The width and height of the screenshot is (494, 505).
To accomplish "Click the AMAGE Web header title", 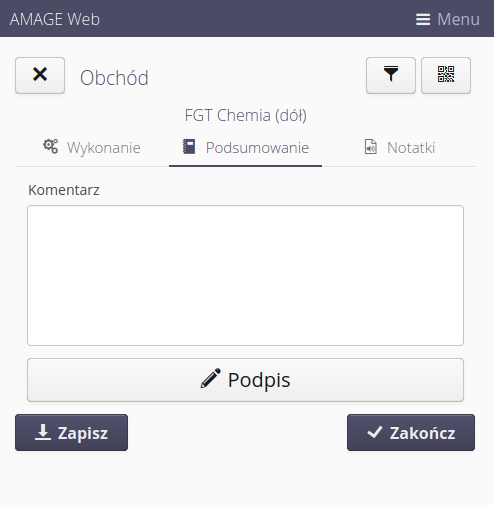I will 55,19.
